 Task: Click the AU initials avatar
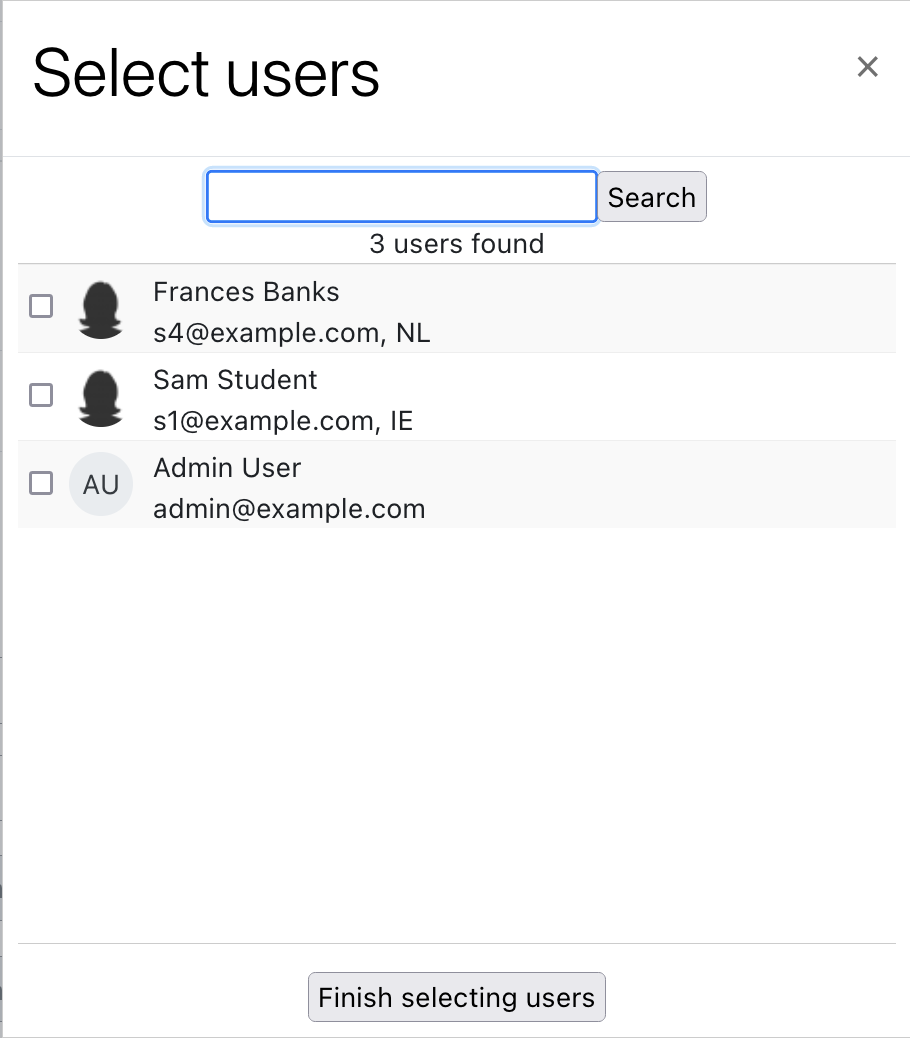point(101,484)
